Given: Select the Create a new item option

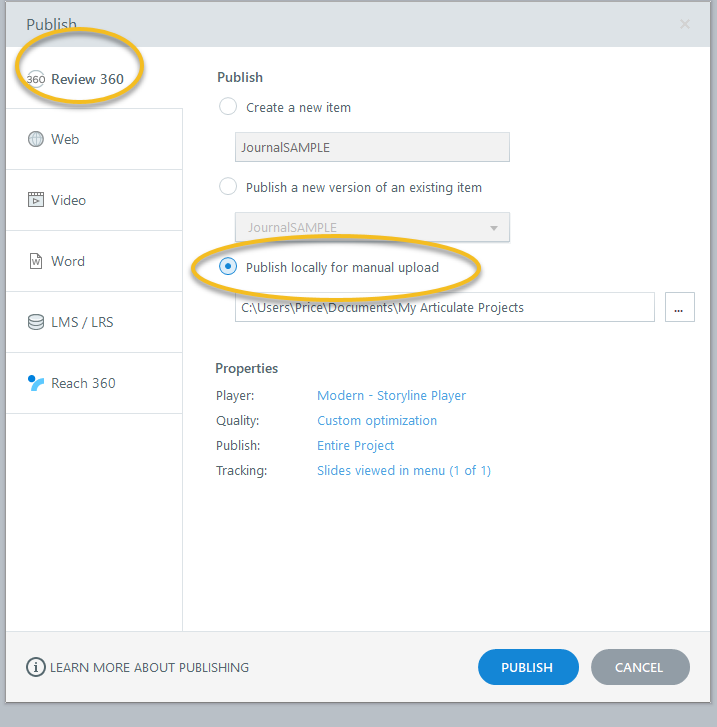Looking at the screenshot, I should [x=228, y=107].
